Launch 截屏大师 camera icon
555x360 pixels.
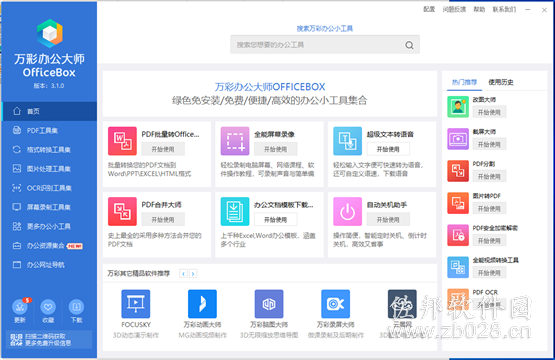[x=458, y=139]
